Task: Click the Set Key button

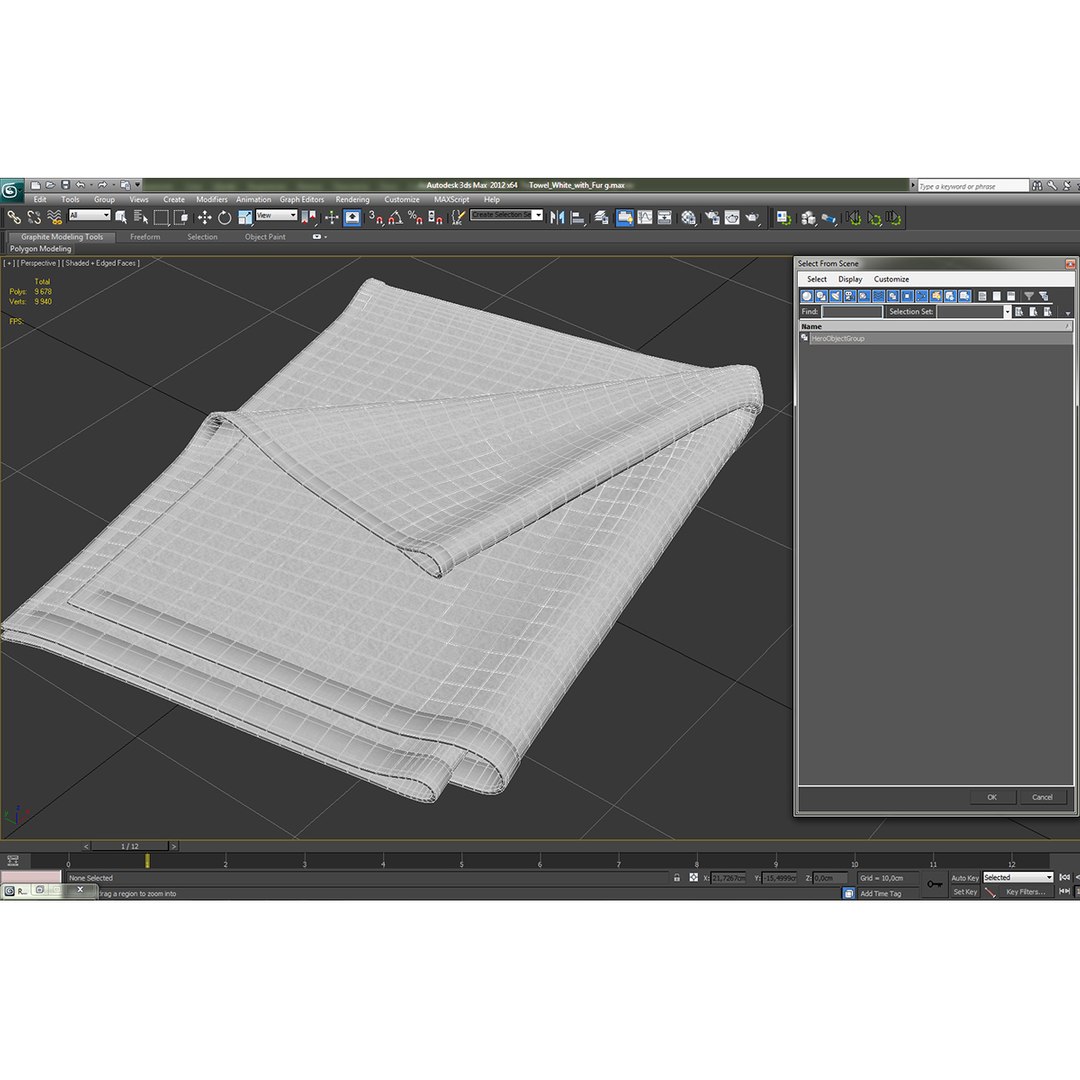Action: (964, 892)
